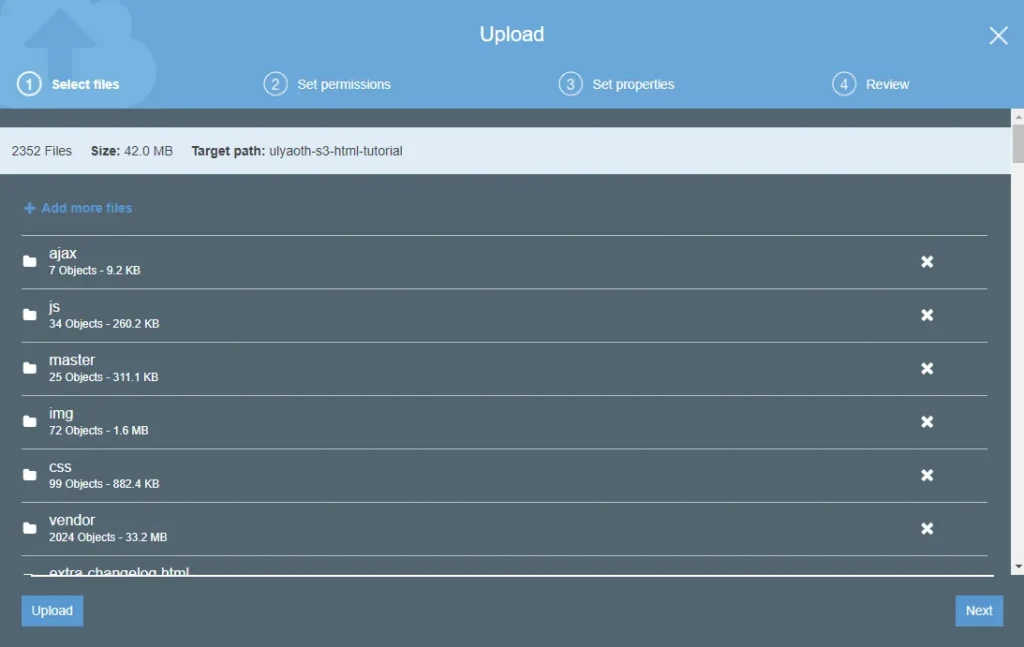Click the ajax folder icon
Image resolution: width=1024 pixels, height=647 pixels.
point(30,262)
